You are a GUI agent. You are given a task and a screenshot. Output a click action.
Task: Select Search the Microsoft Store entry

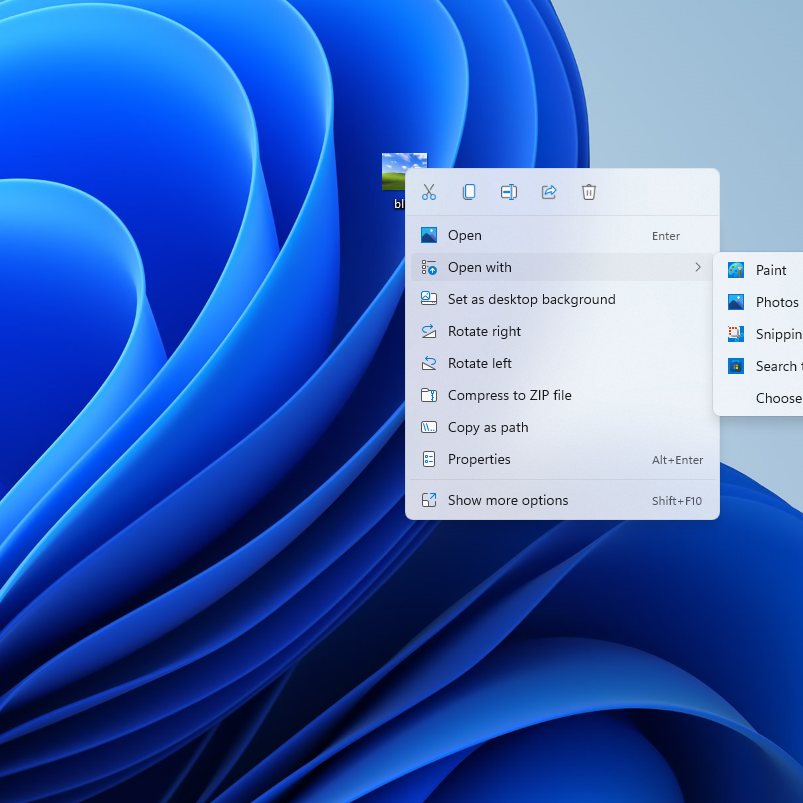pos(775,366)
